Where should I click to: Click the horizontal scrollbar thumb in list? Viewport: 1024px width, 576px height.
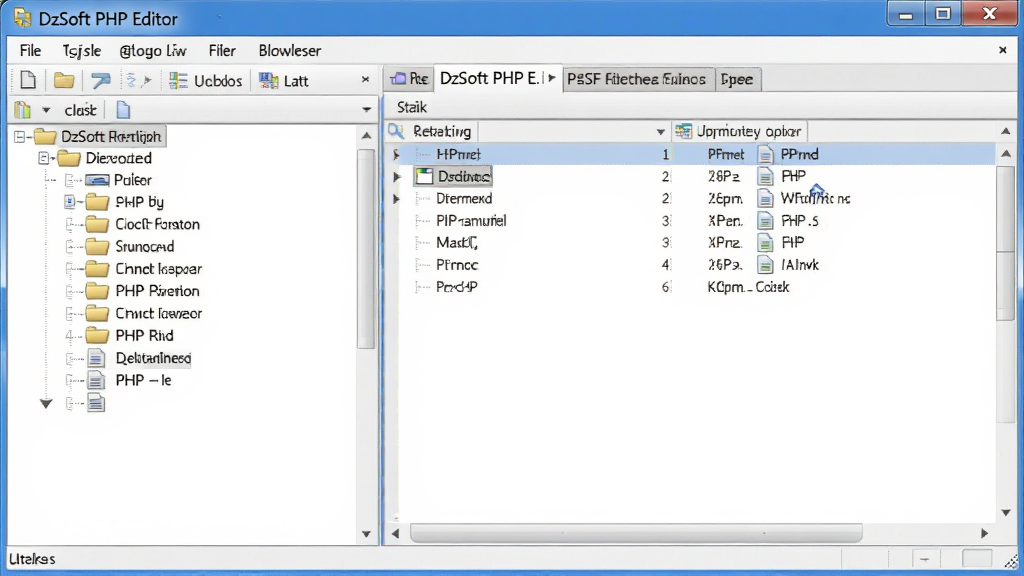click(x=636, y=533)
